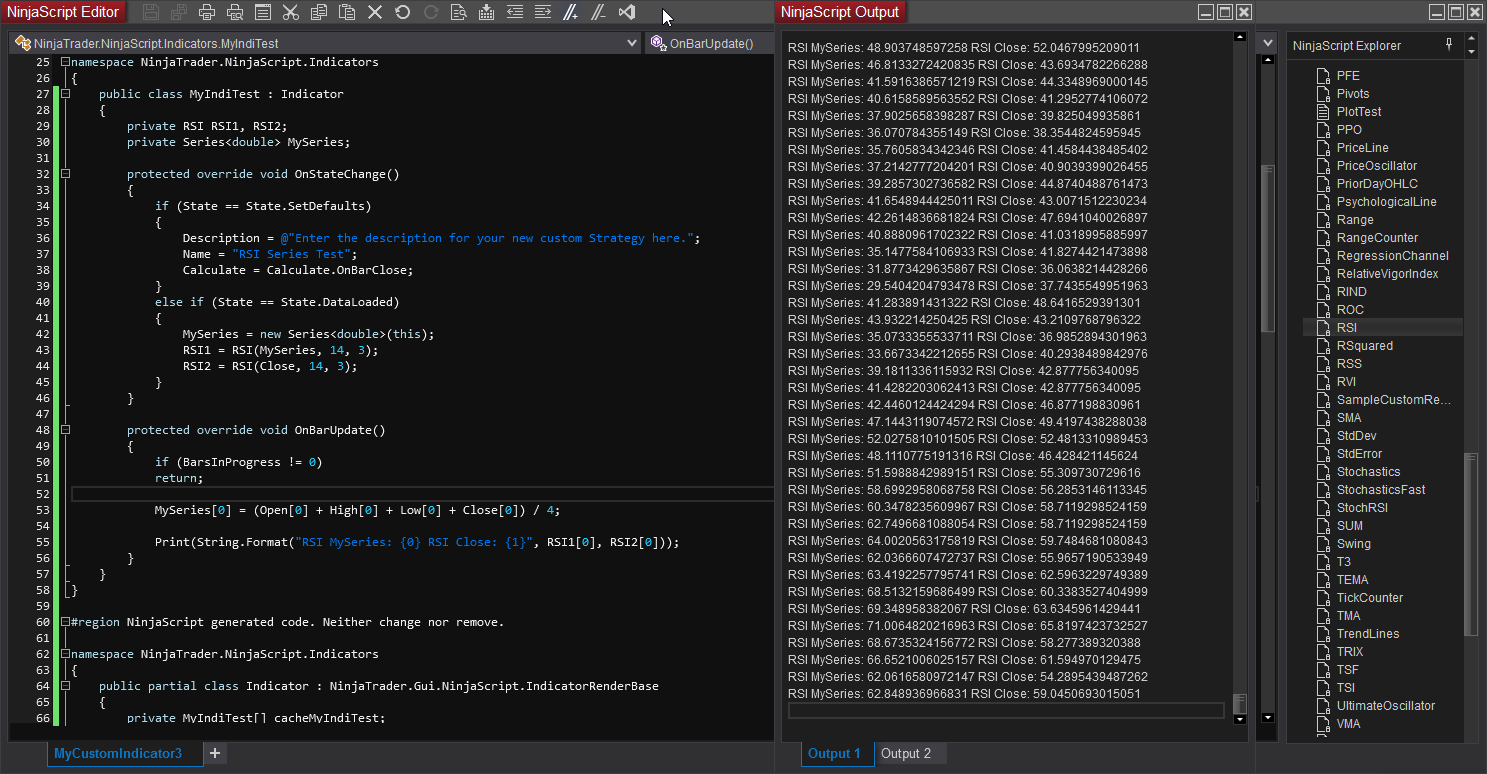The image size is (1487, 774).
Task: Click the output panel vertical scrollbar thumb
Action: 1240,704
